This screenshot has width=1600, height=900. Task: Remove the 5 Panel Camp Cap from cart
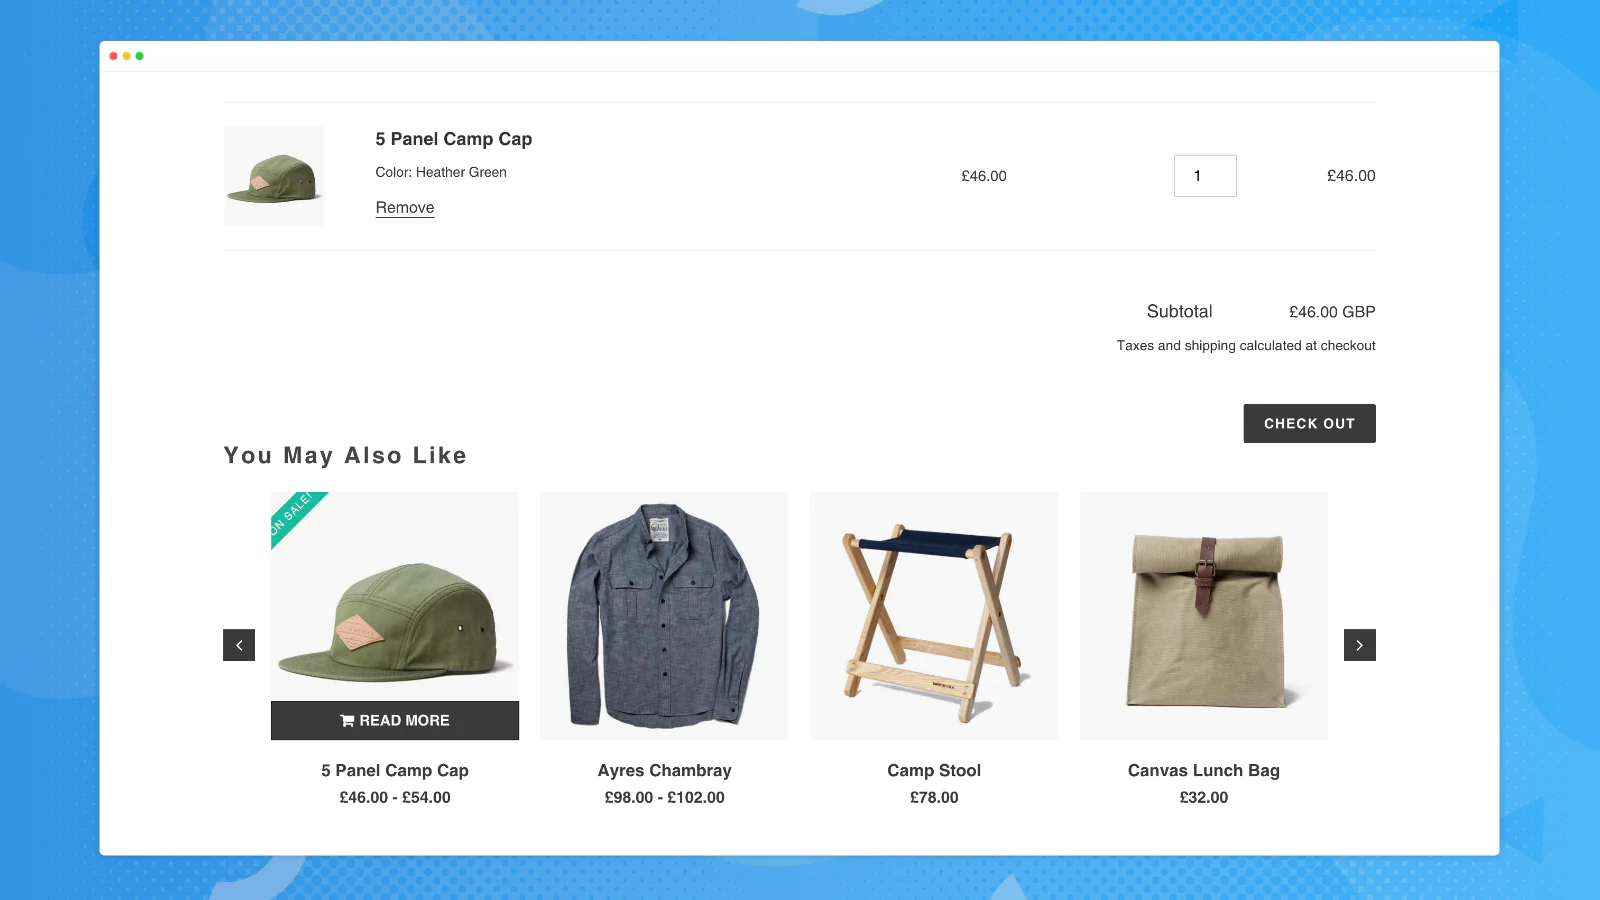click(405, 208)
